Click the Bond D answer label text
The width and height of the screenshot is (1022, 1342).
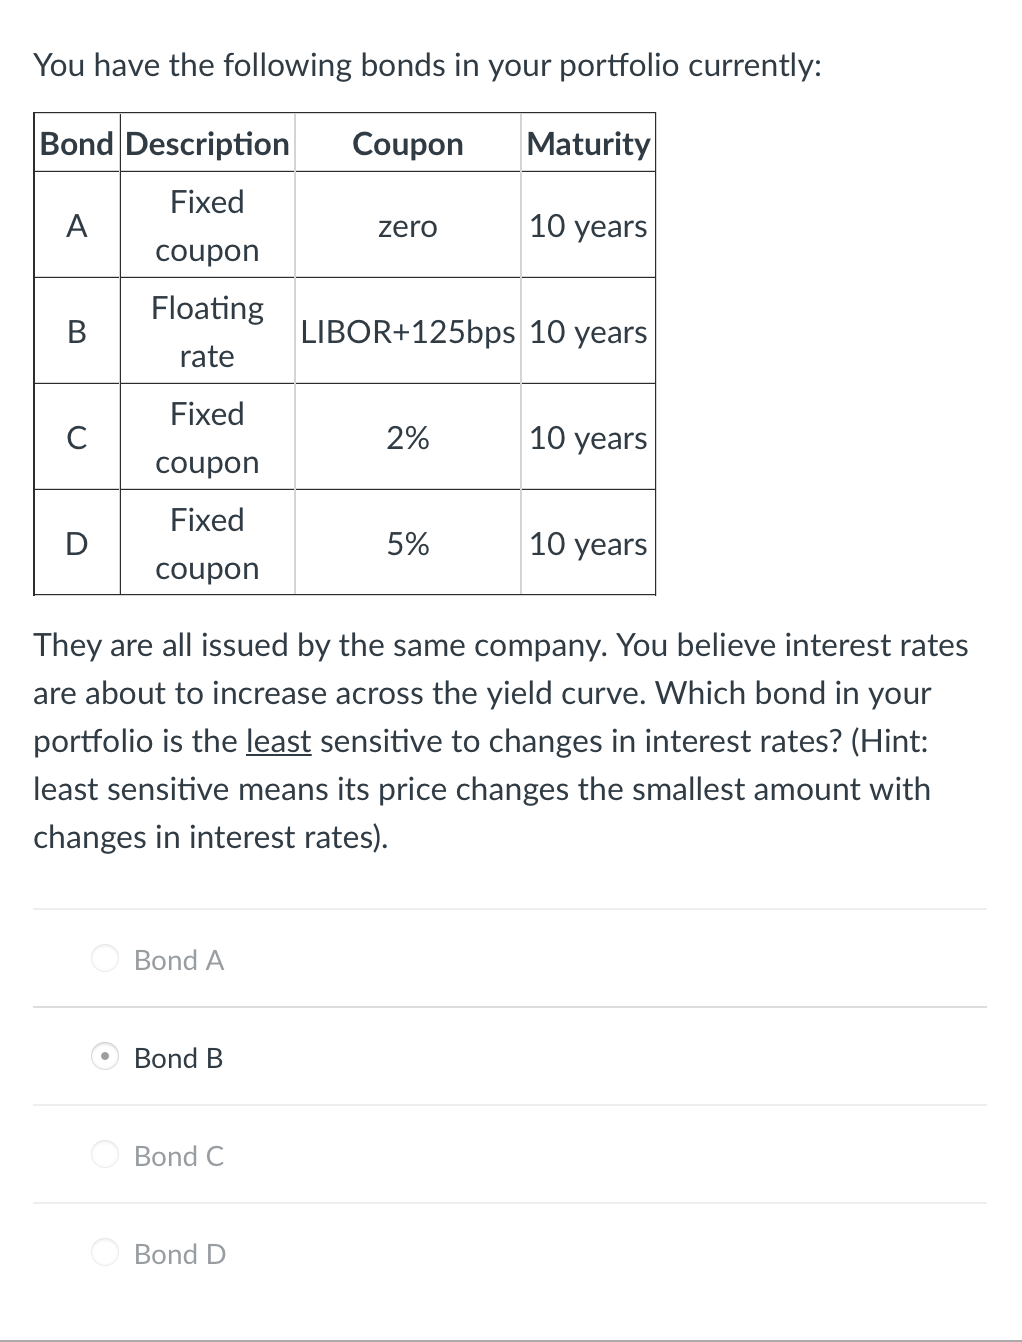[x=178, y=1255]
